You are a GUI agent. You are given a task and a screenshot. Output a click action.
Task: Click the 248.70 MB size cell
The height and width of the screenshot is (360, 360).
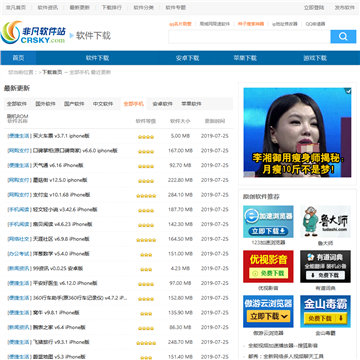click(x=180, y=342)
